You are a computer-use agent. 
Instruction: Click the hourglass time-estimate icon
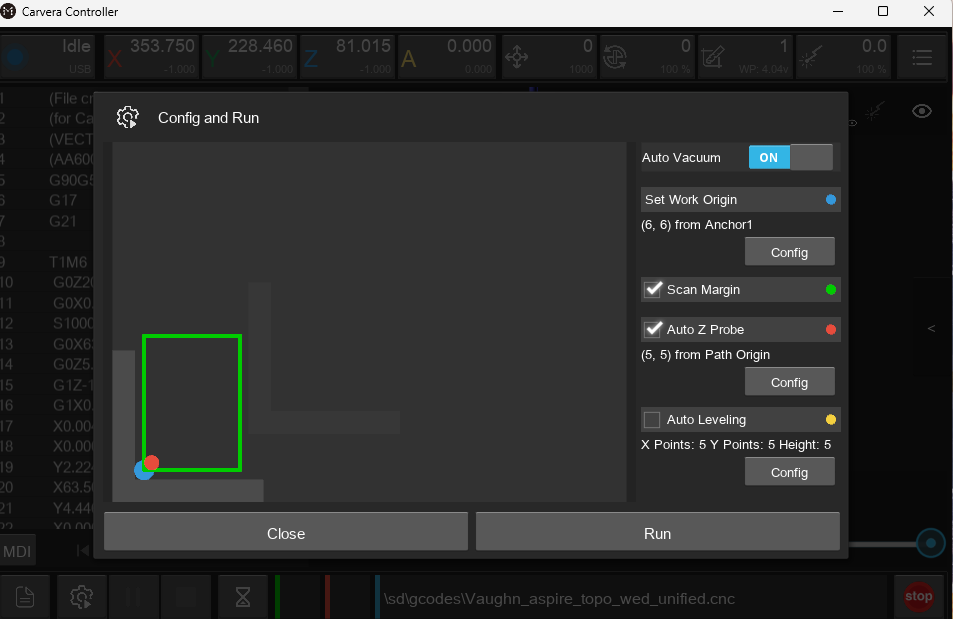tap(242, 596)
